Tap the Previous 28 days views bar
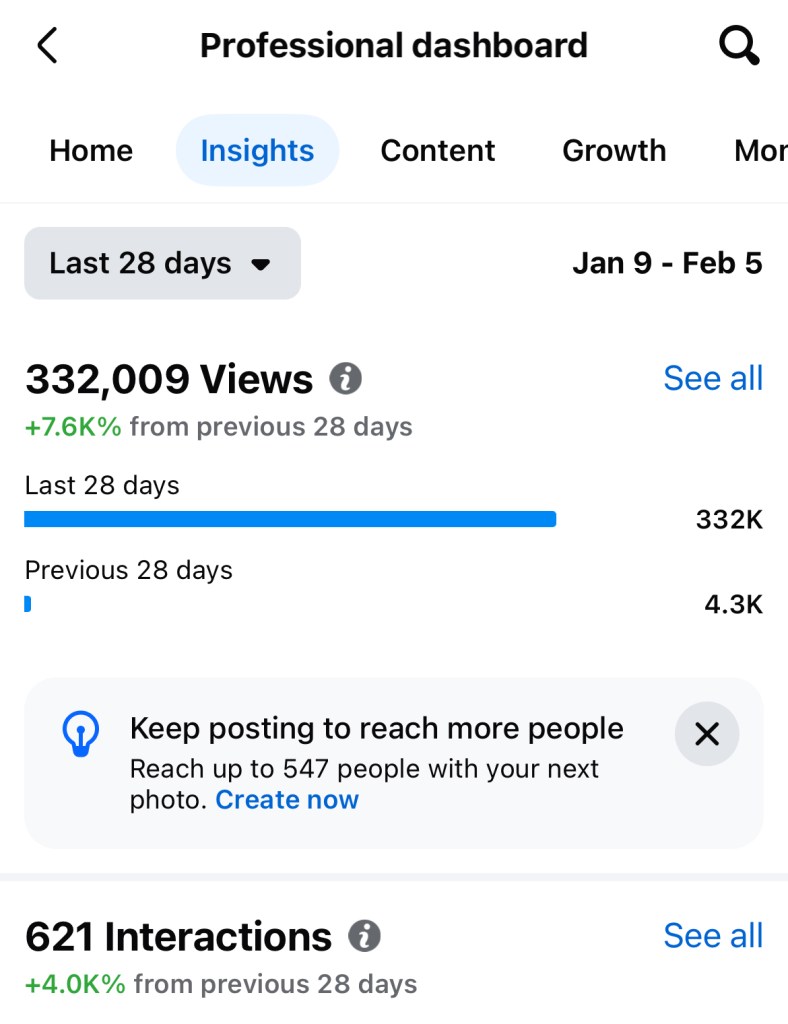The width and height of the screenshot is (788, 1024). pos(28,604)
